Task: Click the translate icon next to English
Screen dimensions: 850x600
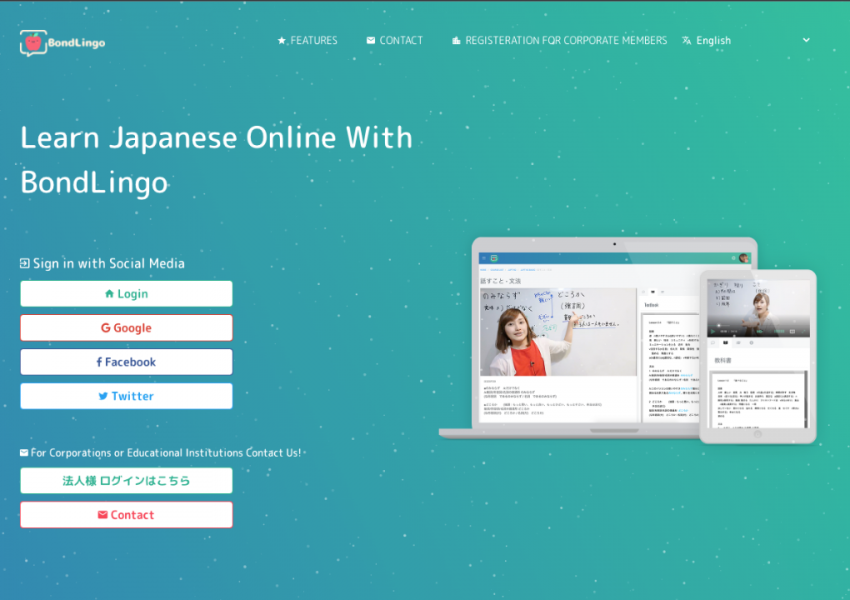Action: (687, 41)
